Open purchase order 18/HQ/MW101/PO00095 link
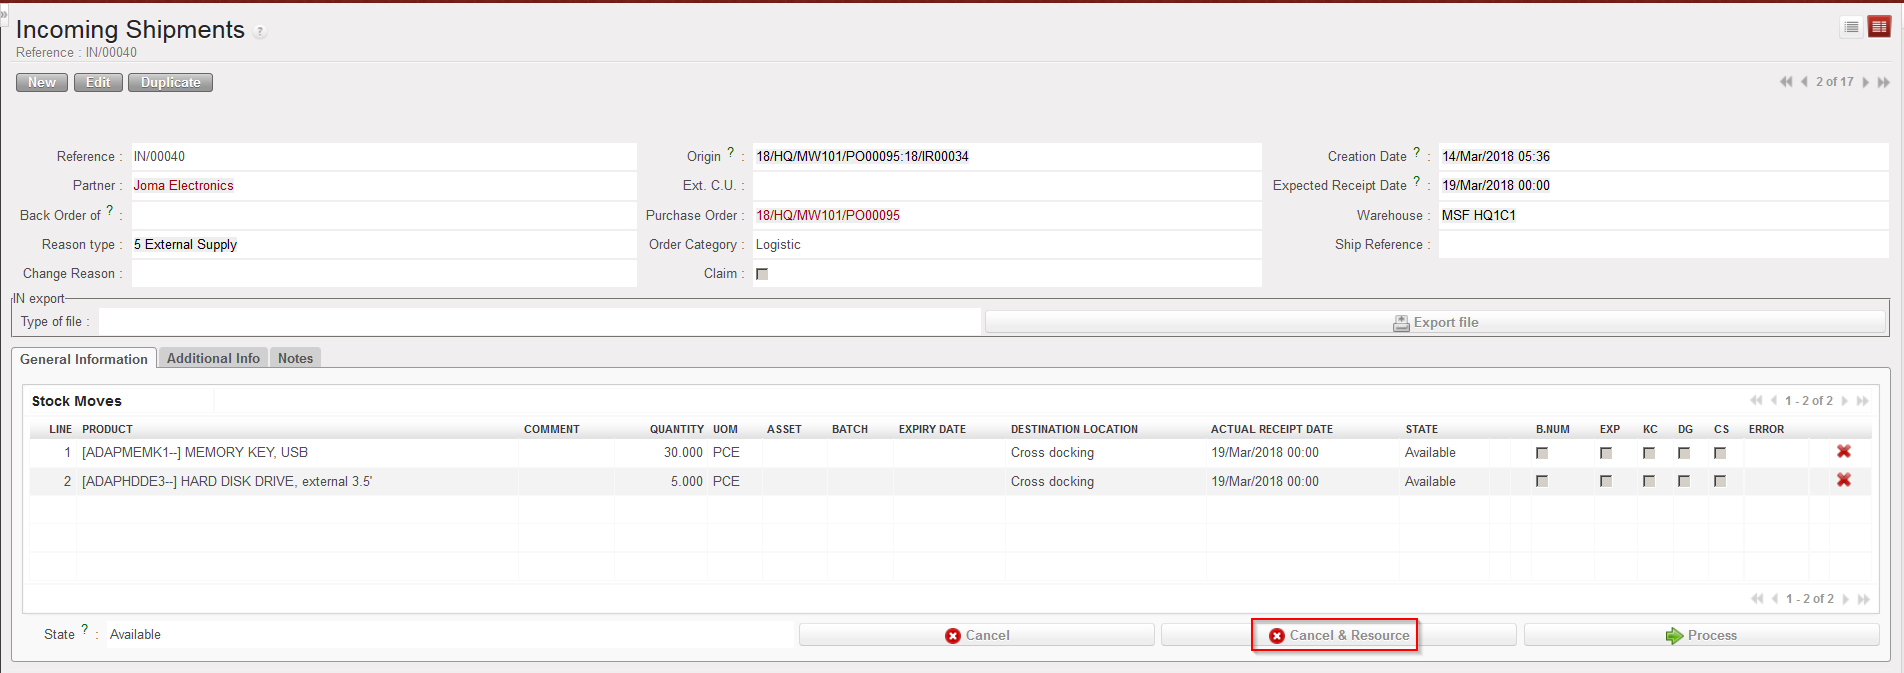 (828, 215)
